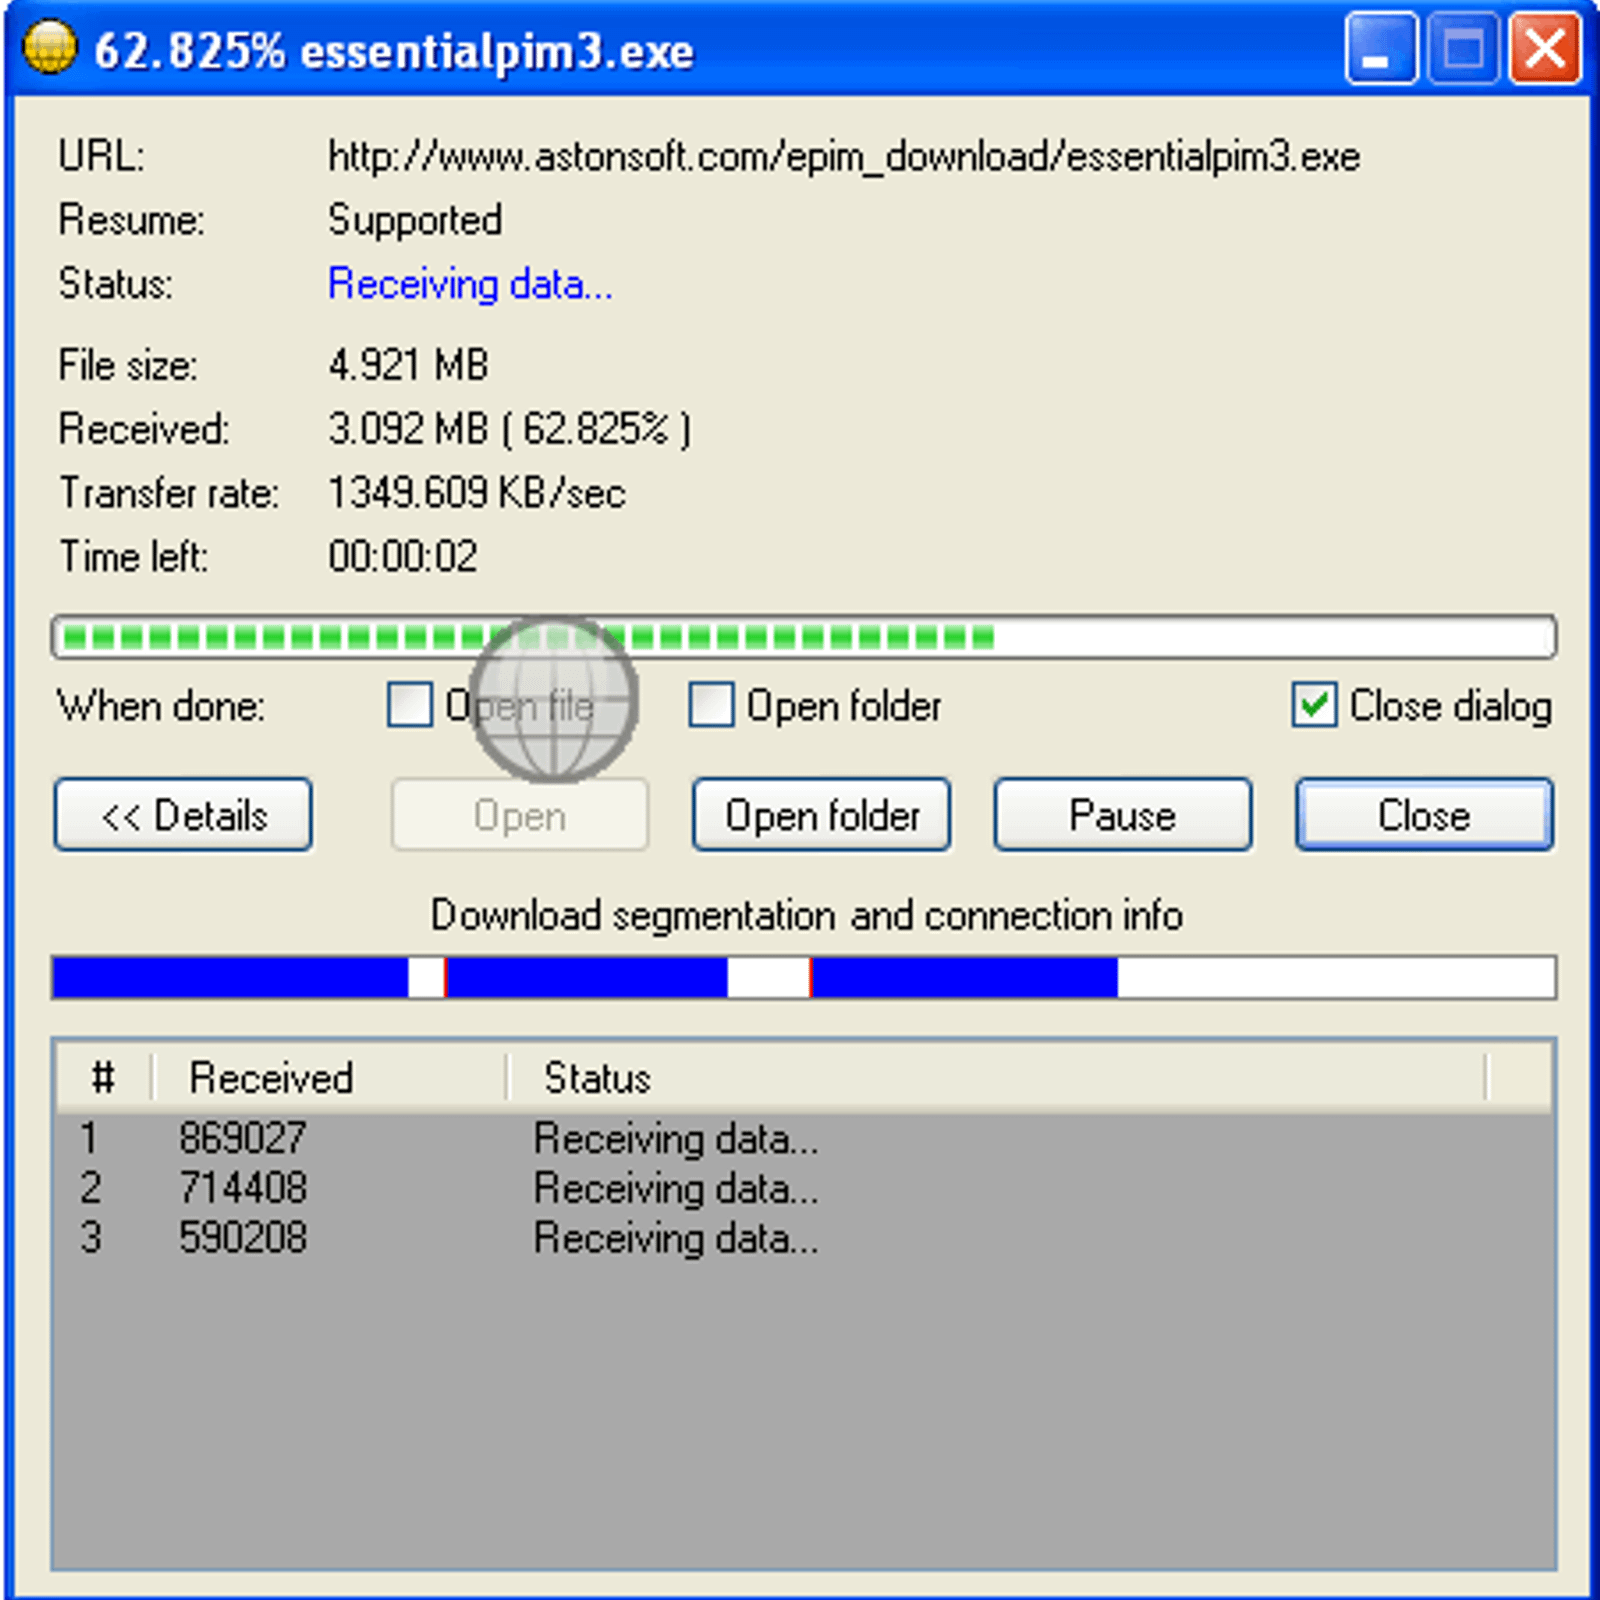The width and height of the screenshot is (1600, 1600).
Task: Click the blue segmentation progress bar
Action: click(x=804, y=977)
